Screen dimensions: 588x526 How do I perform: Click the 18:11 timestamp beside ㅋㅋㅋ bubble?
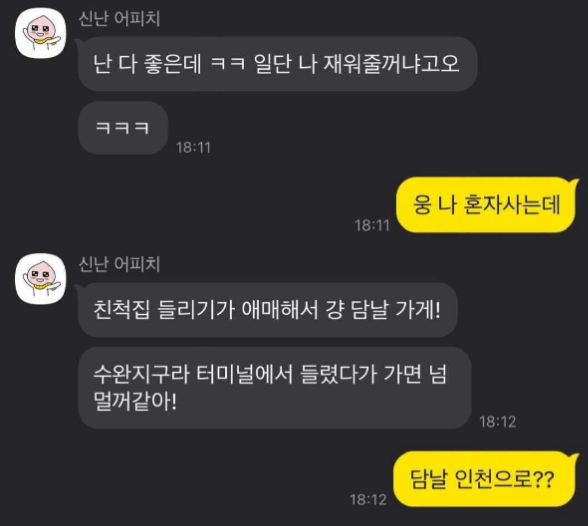click(193, 147)
